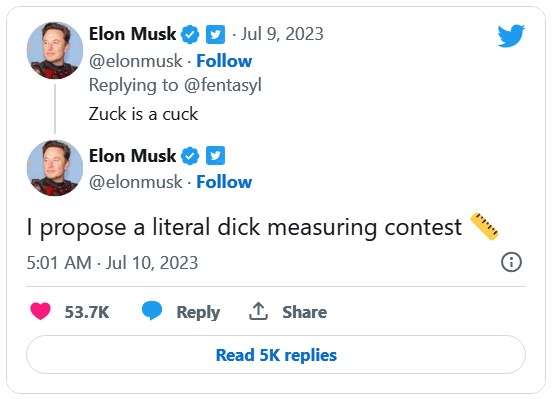This screenshot has width=557, height=399.
Task: Like the tweet with the pink heart
Action: coord(40,311)
